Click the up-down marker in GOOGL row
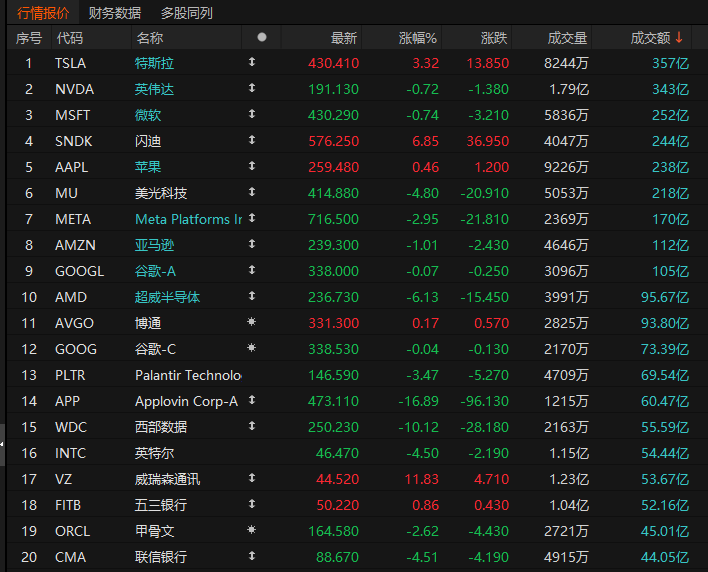 click(252, 270)
